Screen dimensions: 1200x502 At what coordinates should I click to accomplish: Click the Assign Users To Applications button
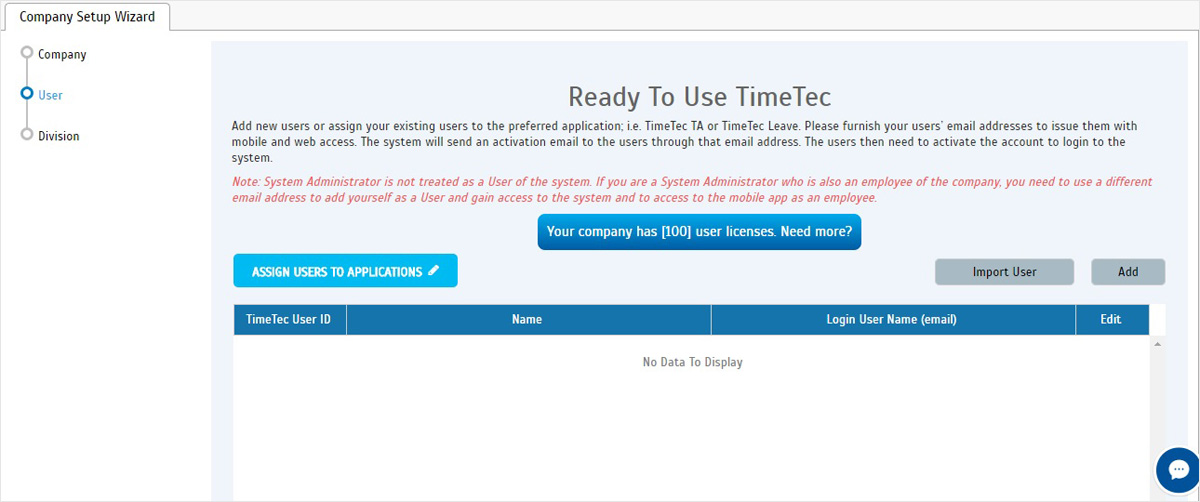(x=345, y=271)
